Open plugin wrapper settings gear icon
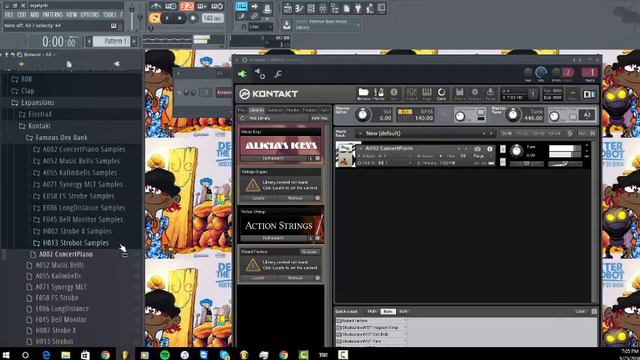The width and height of the screenshot is (640, 360). 260,74
